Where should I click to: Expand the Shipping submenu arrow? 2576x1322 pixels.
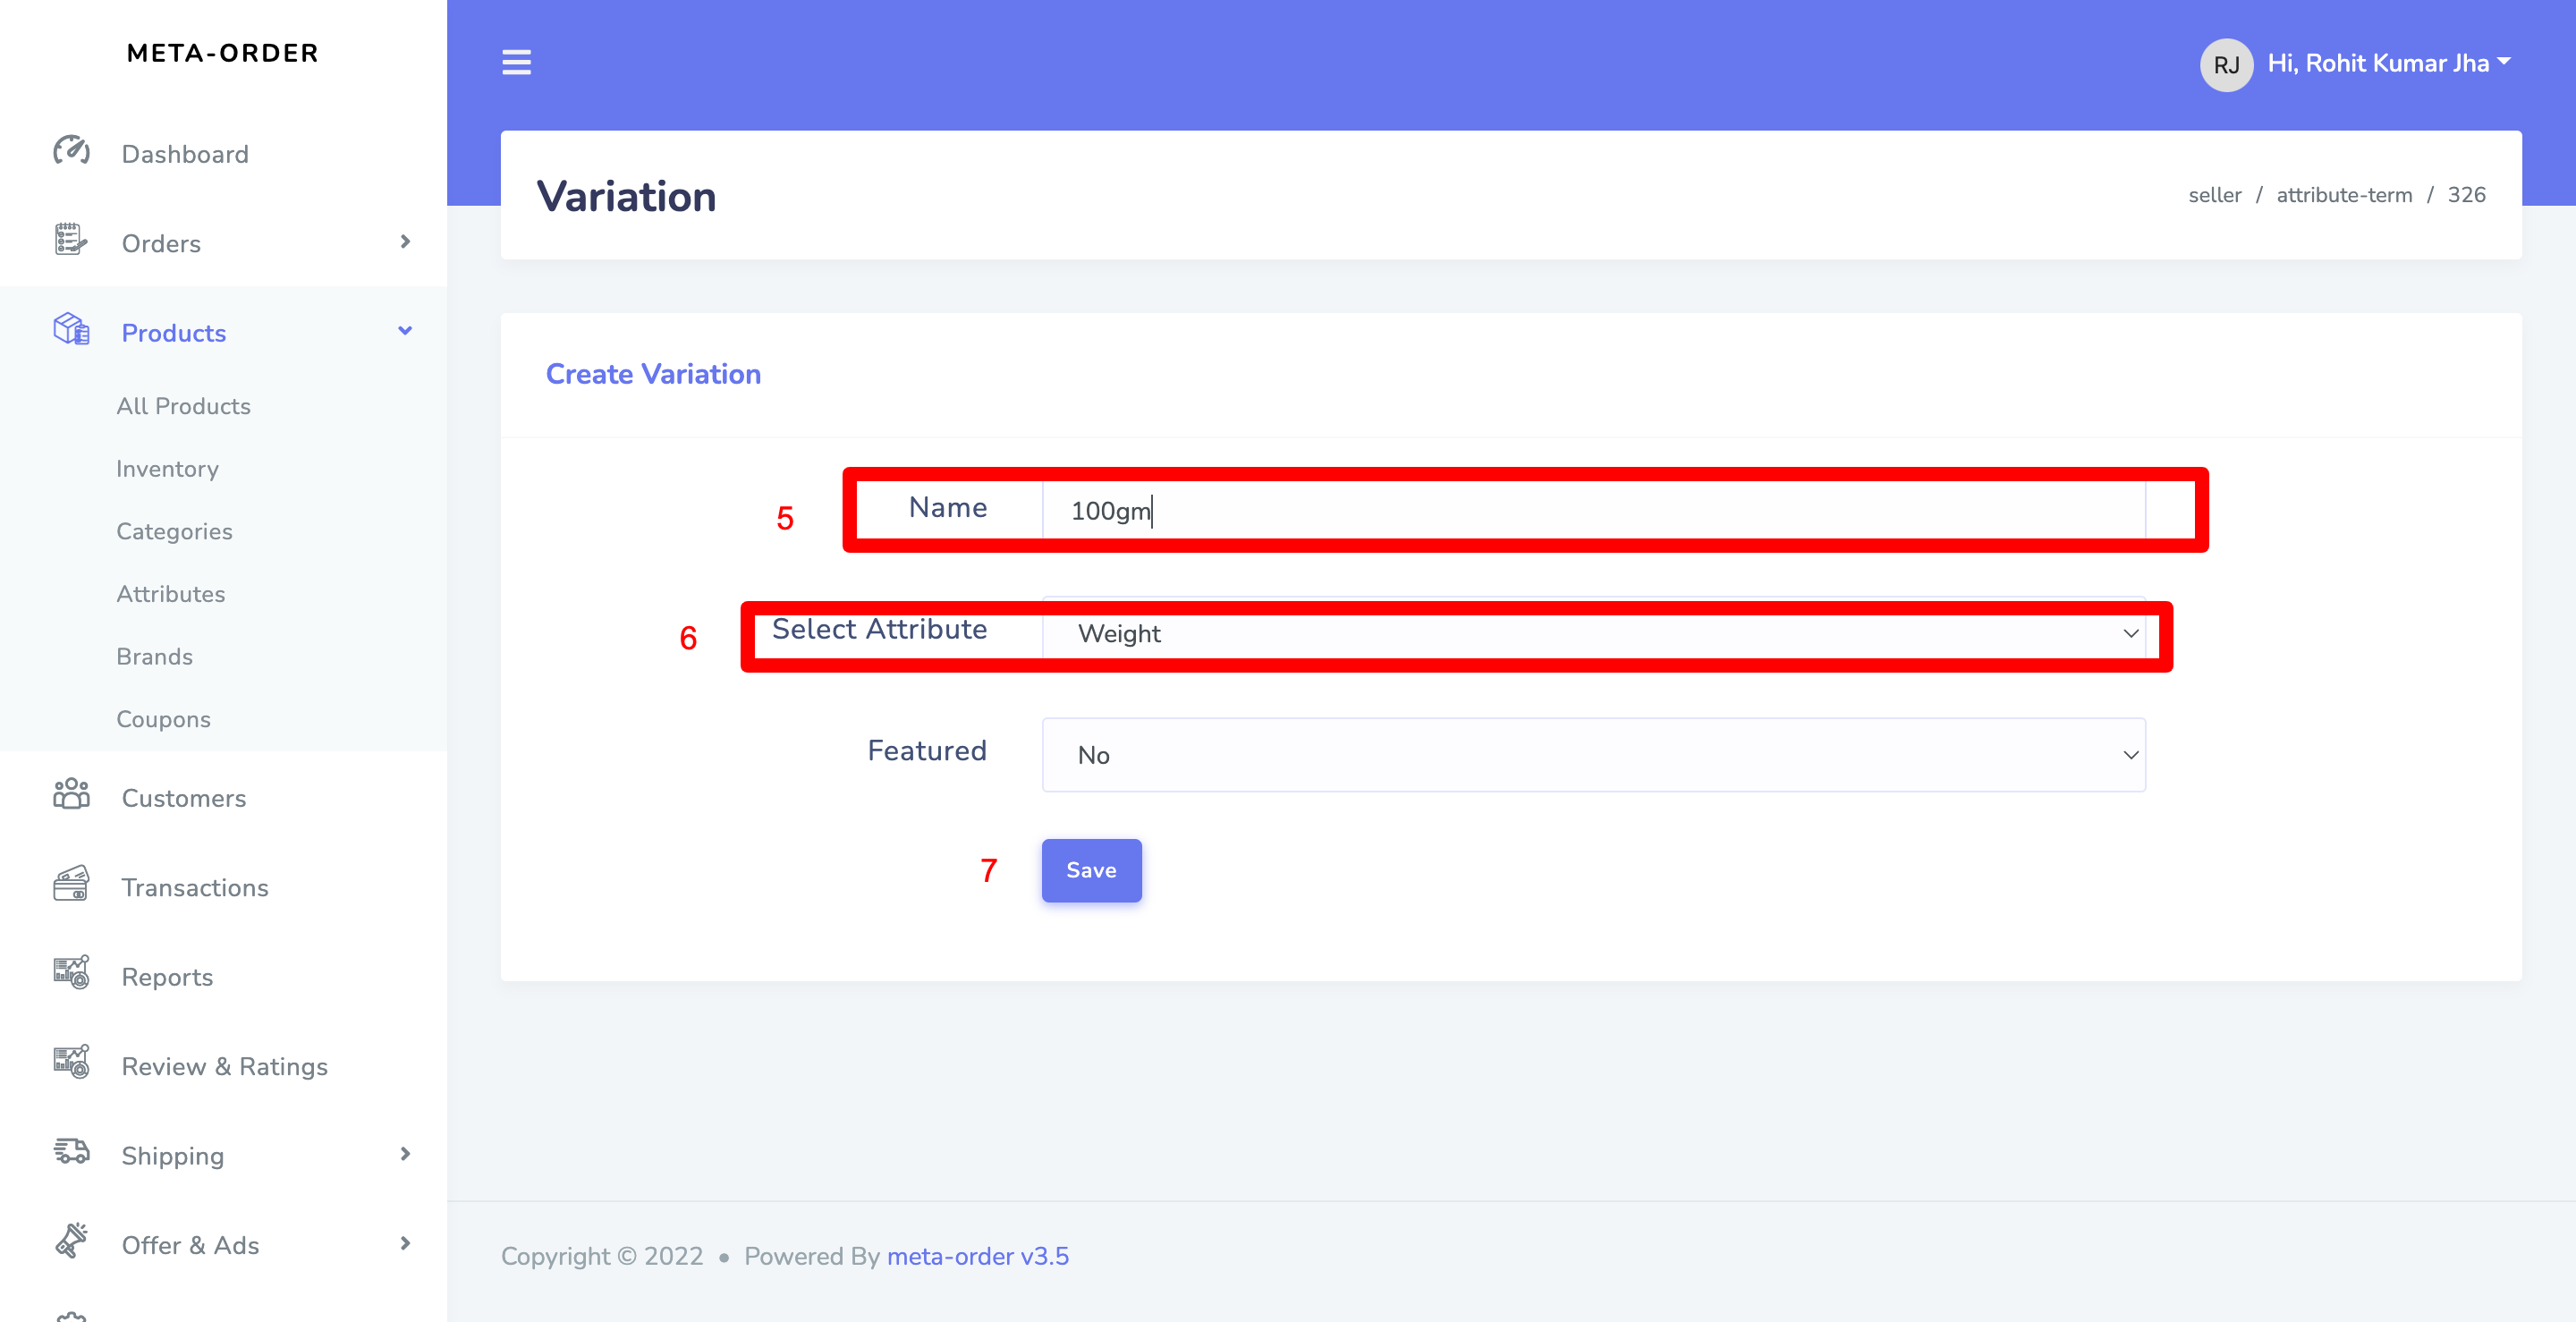tap(405, 1154)
